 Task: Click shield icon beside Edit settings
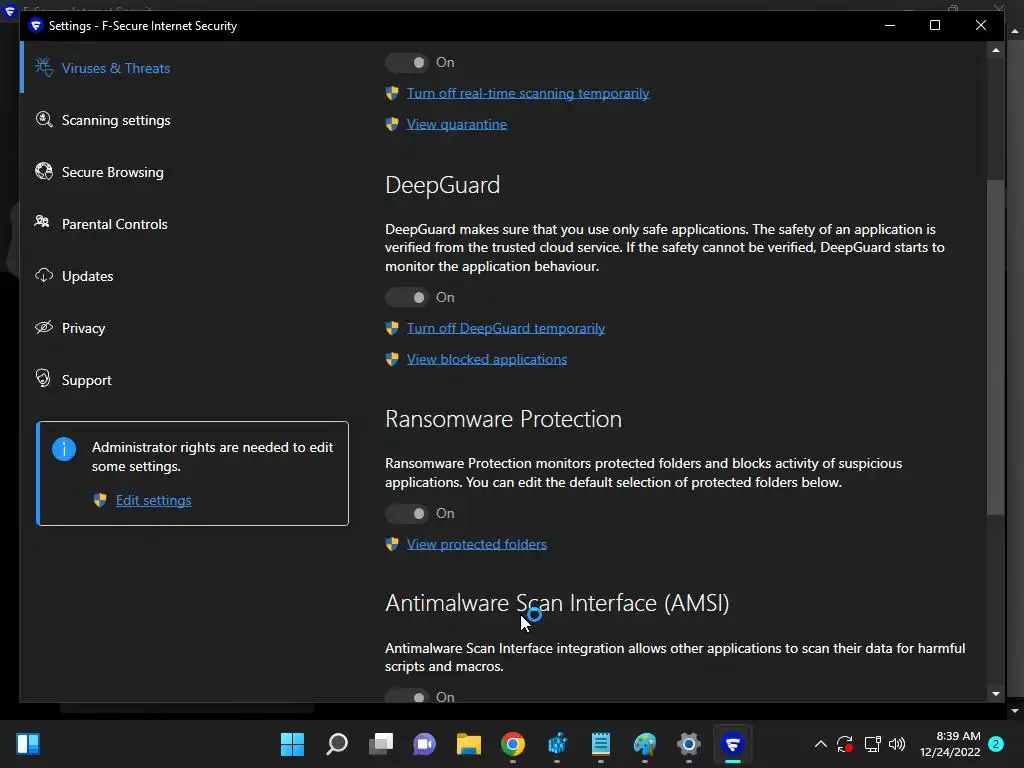100,500
